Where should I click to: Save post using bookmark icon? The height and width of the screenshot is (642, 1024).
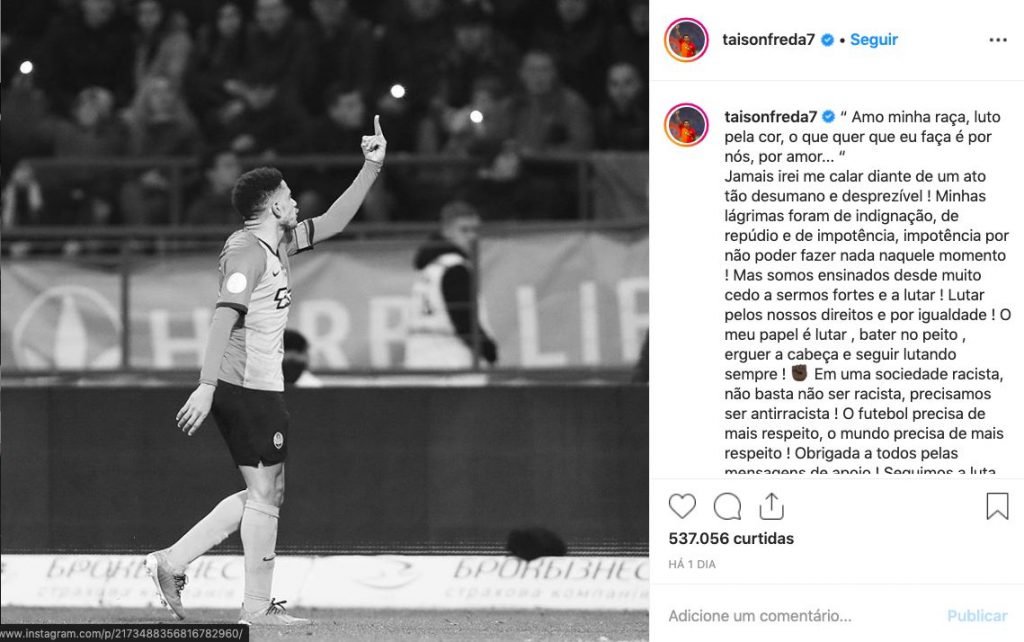coord(997,506)
